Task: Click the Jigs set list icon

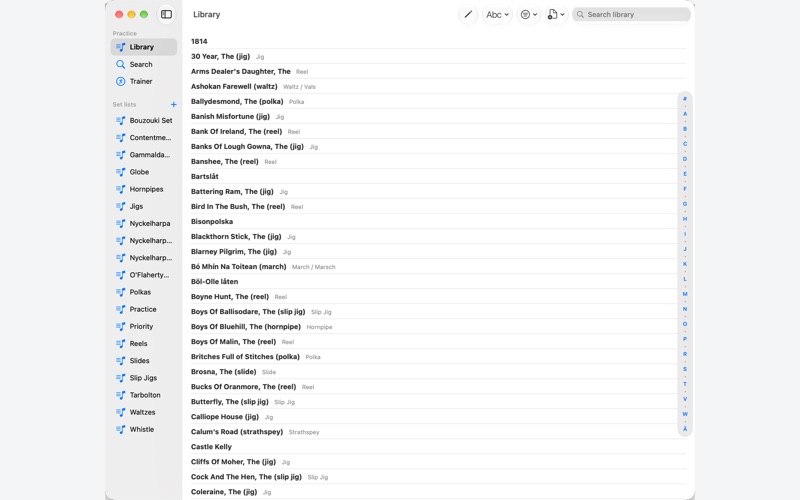Action: (x=120, y=206)
